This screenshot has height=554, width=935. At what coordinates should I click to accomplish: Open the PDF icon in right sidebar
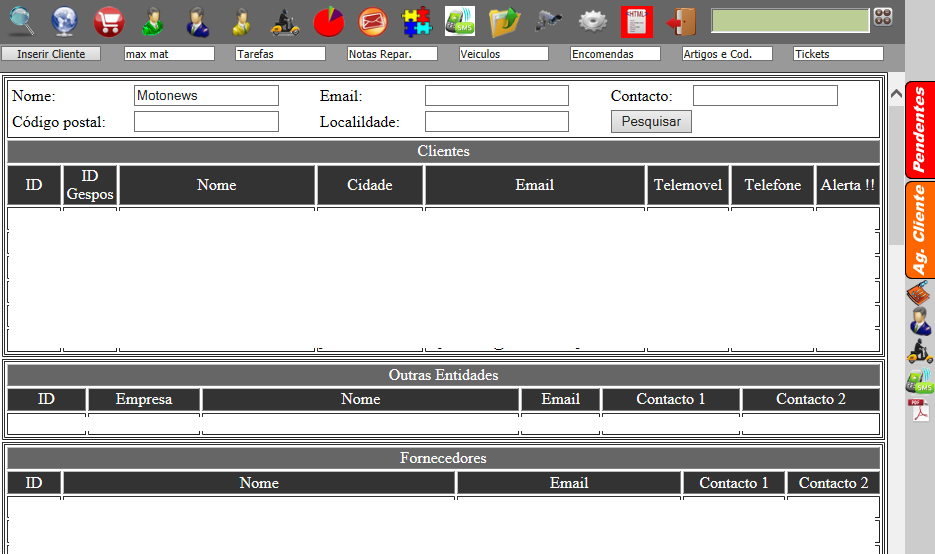pos(920,410)
